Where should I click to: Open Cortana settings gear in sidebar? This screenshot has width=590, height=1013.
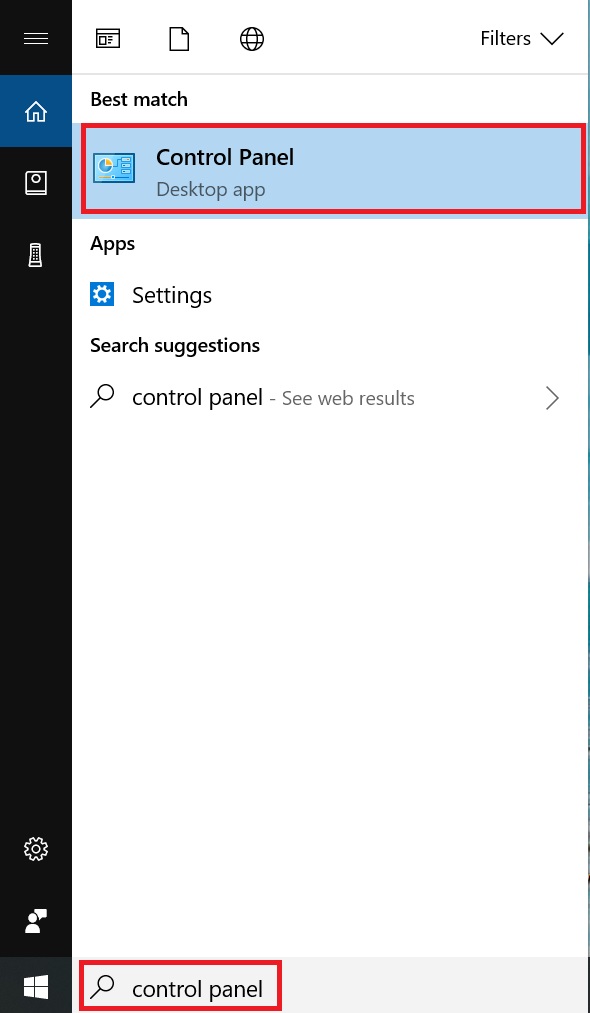pyautogui.click(x=36, y=848)
